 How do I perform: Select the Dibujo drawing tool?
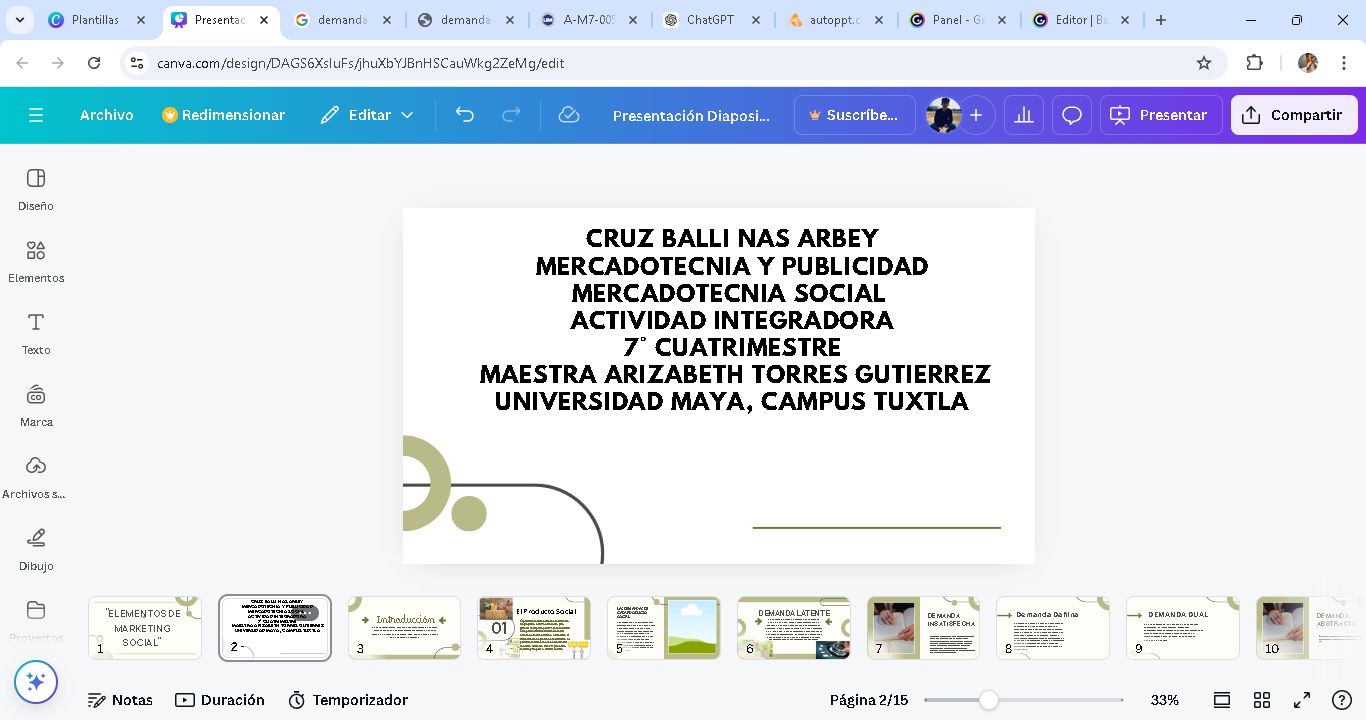36,549
